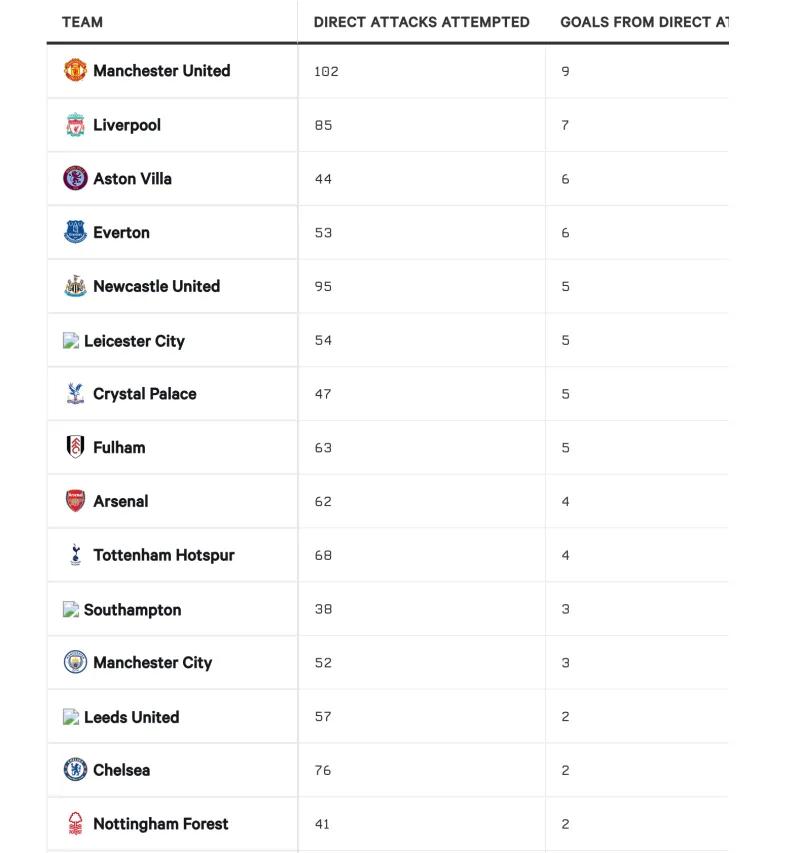Click the Manchester United crest icon
Image resolution: width=800 pixels, height=853 pixels.
click(x=75, y=70)
